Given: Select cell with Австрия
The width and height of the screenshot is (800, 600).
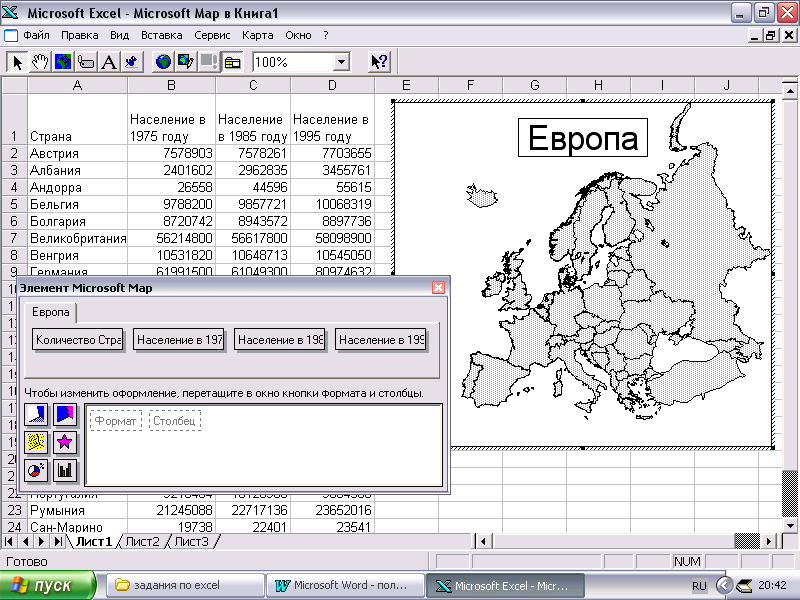Looking at the screenshot, I should click(x=77, y=153).
